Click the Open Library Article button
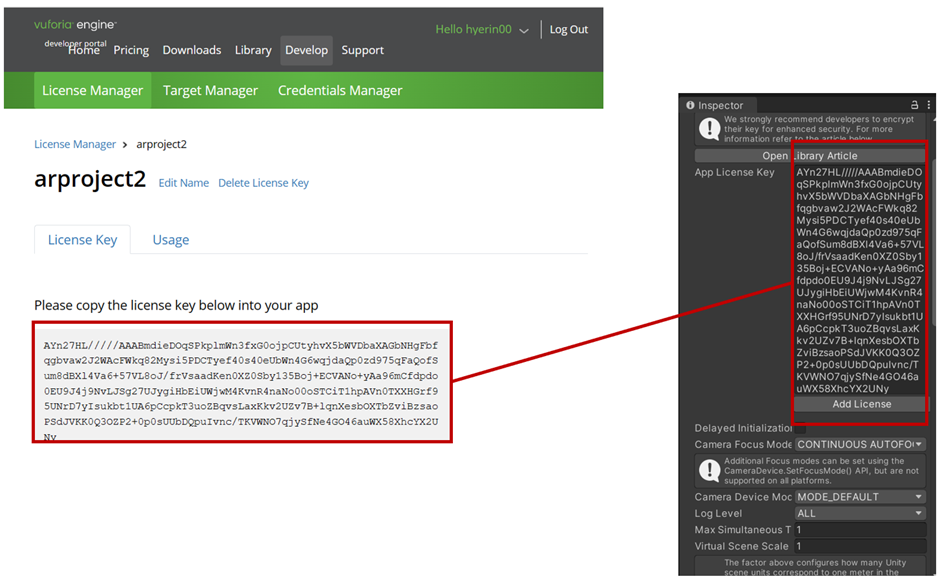 click(x=810, y=156)
